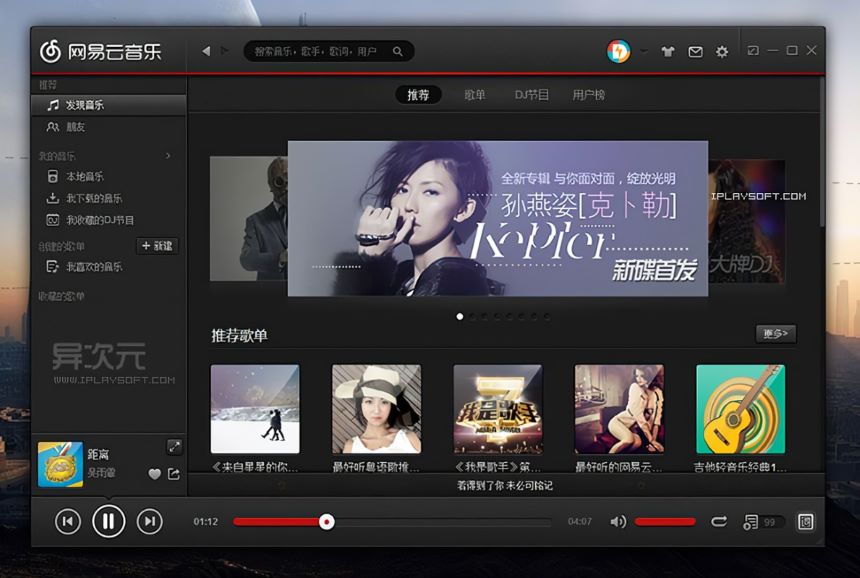This screenshot has height=578, width=860.
Task: Toggle the loop playback mode icon
Action: pyautogui.click(x=719, y=522)
